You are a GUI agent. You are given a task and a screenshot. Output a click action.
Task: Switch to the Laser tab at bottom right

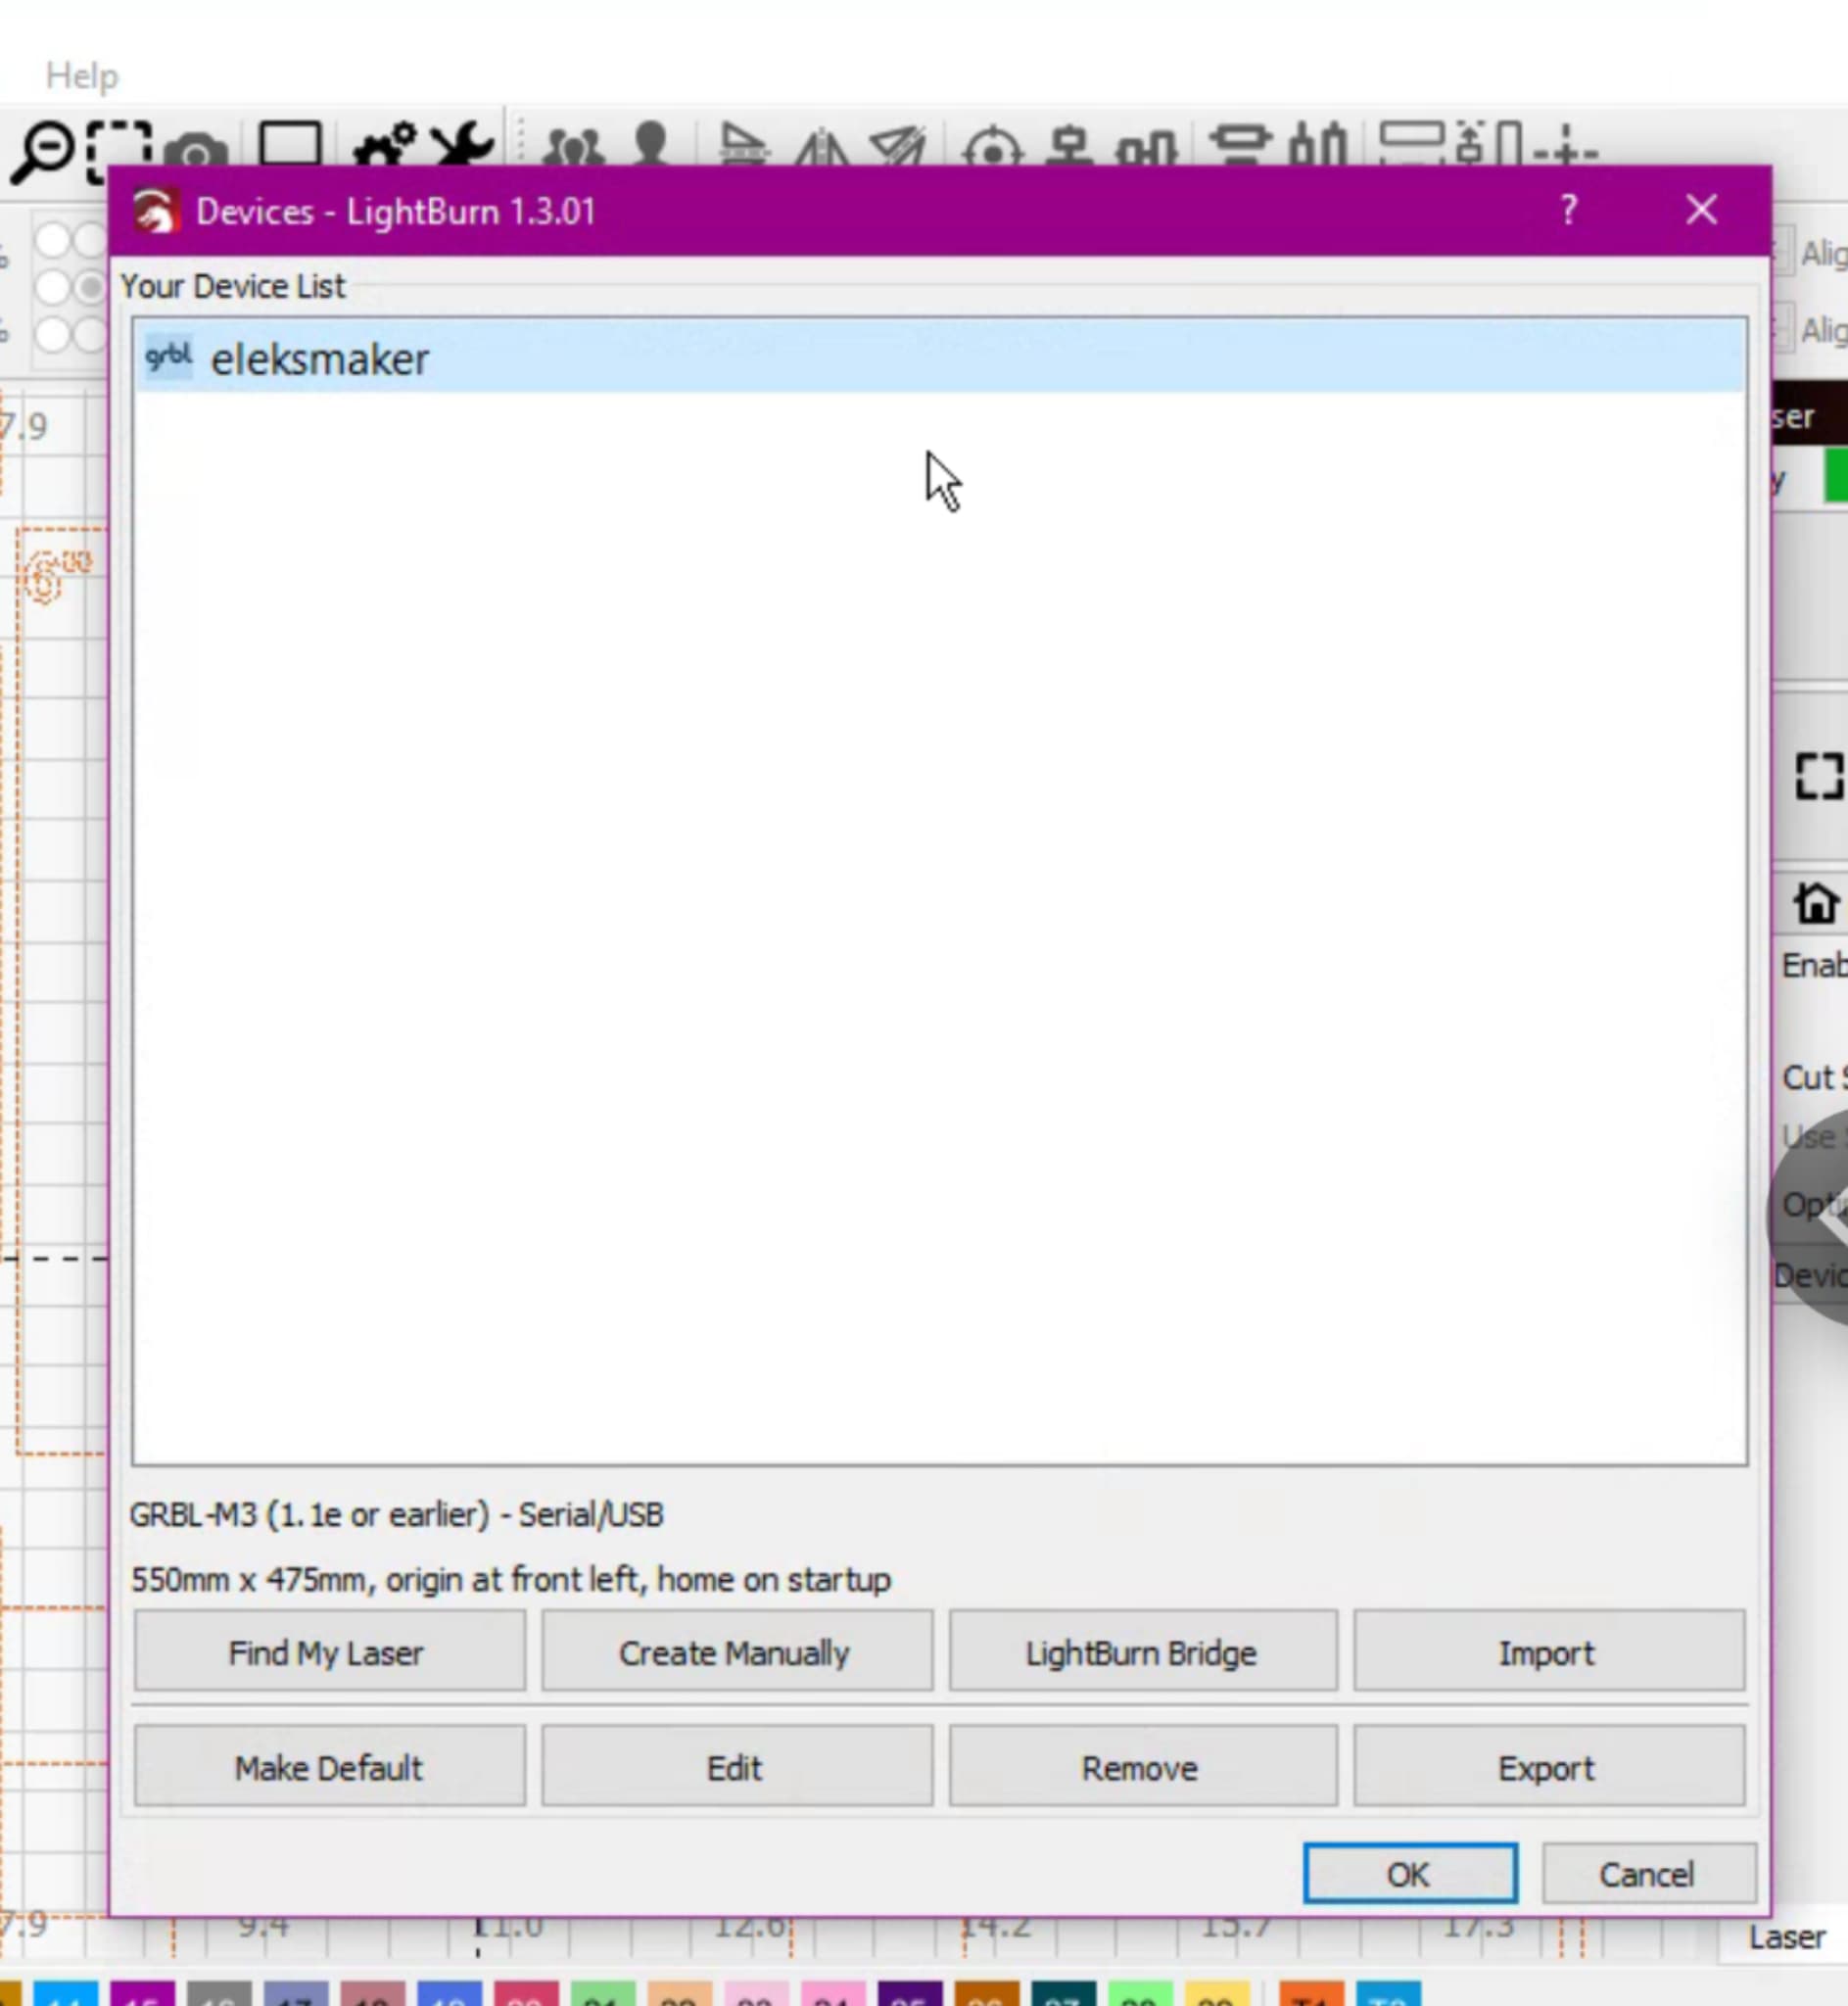tap(1786, 1937)
